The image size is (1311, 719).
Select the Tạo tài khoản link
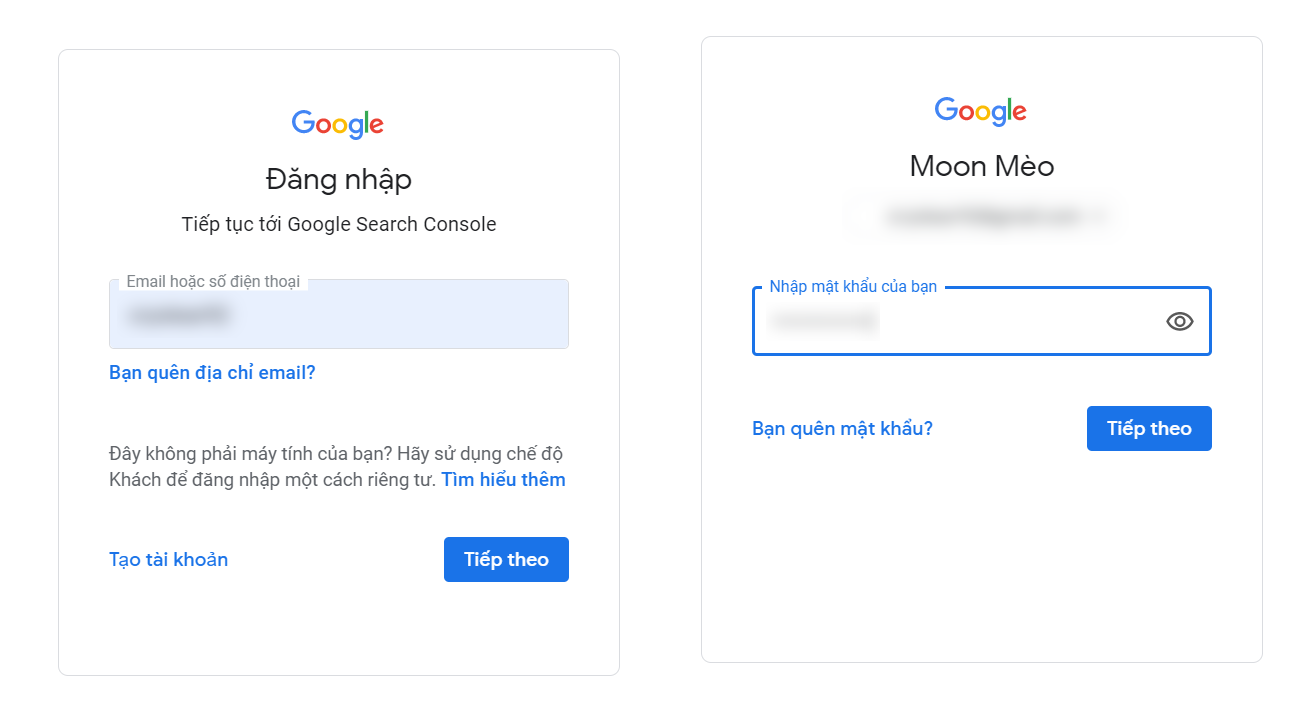tap(168, 560)
